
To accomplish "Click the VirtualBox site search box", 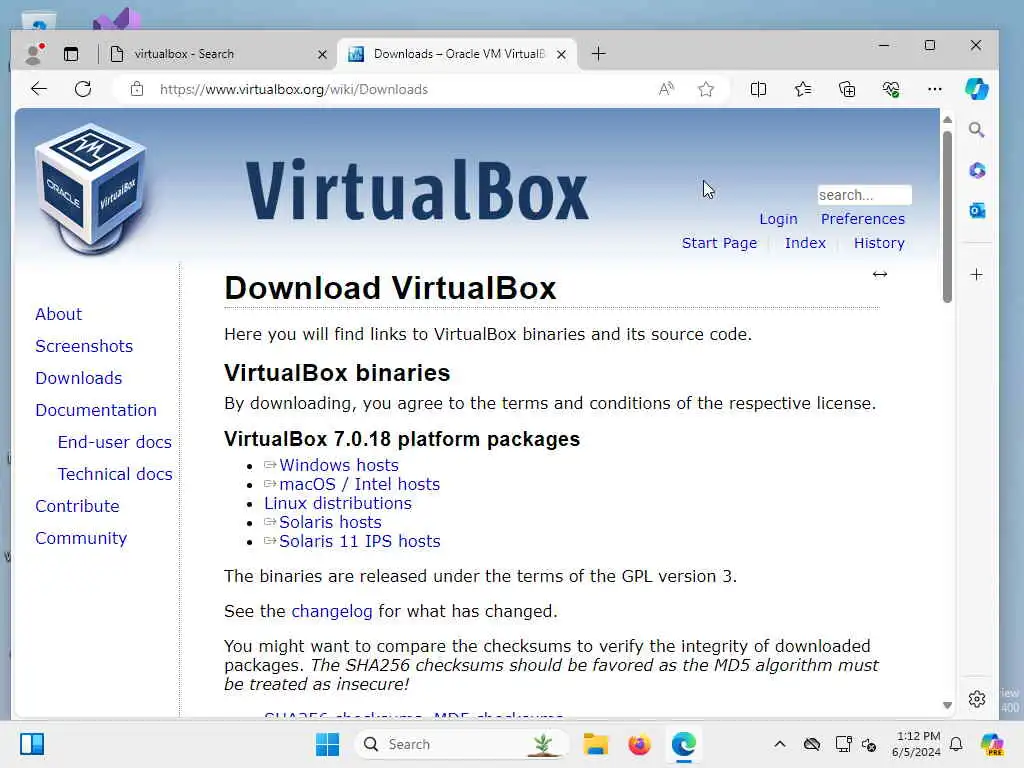I will pyautogui.click(x=864, y=195).
